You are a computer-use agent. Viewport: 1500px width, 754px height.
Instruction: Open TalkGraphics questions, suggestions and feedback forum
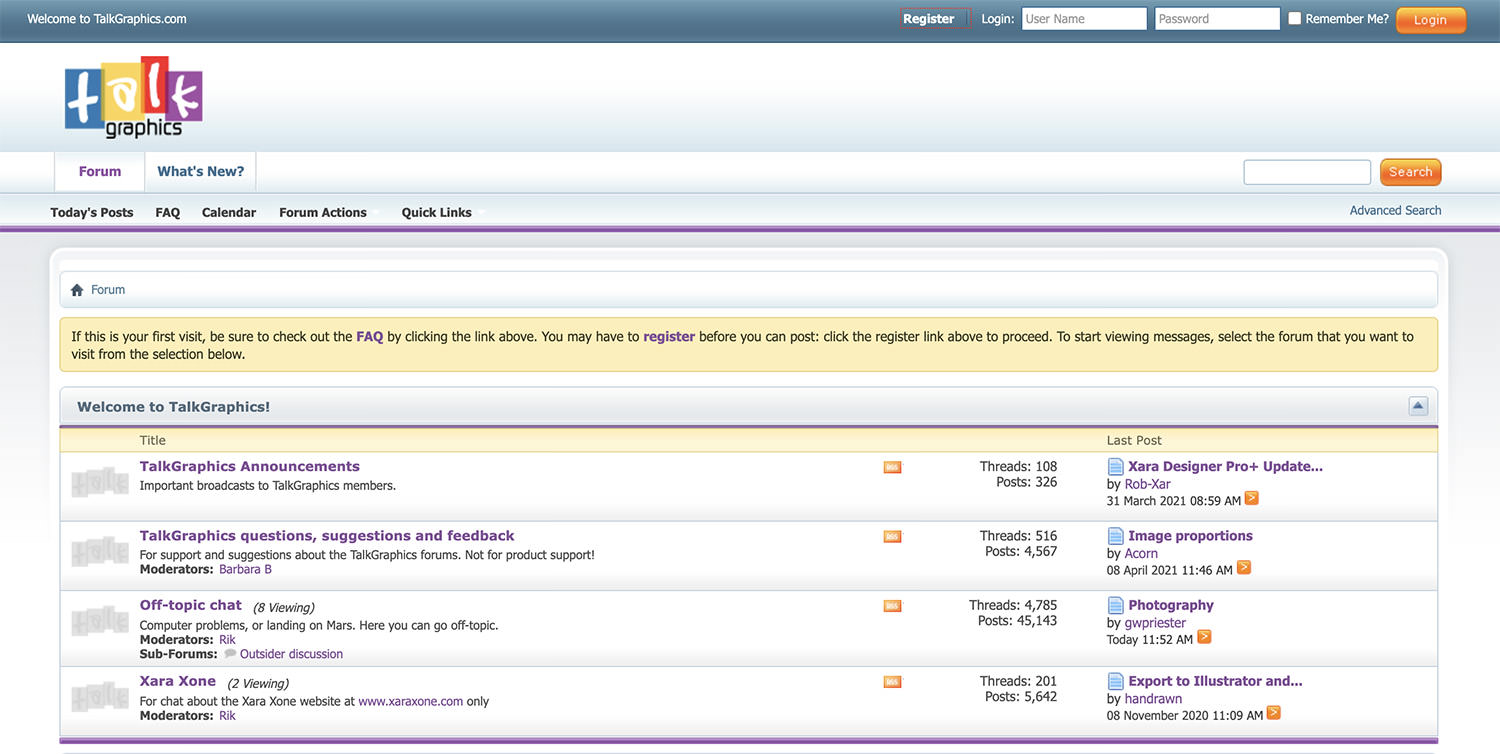[327, 536]
